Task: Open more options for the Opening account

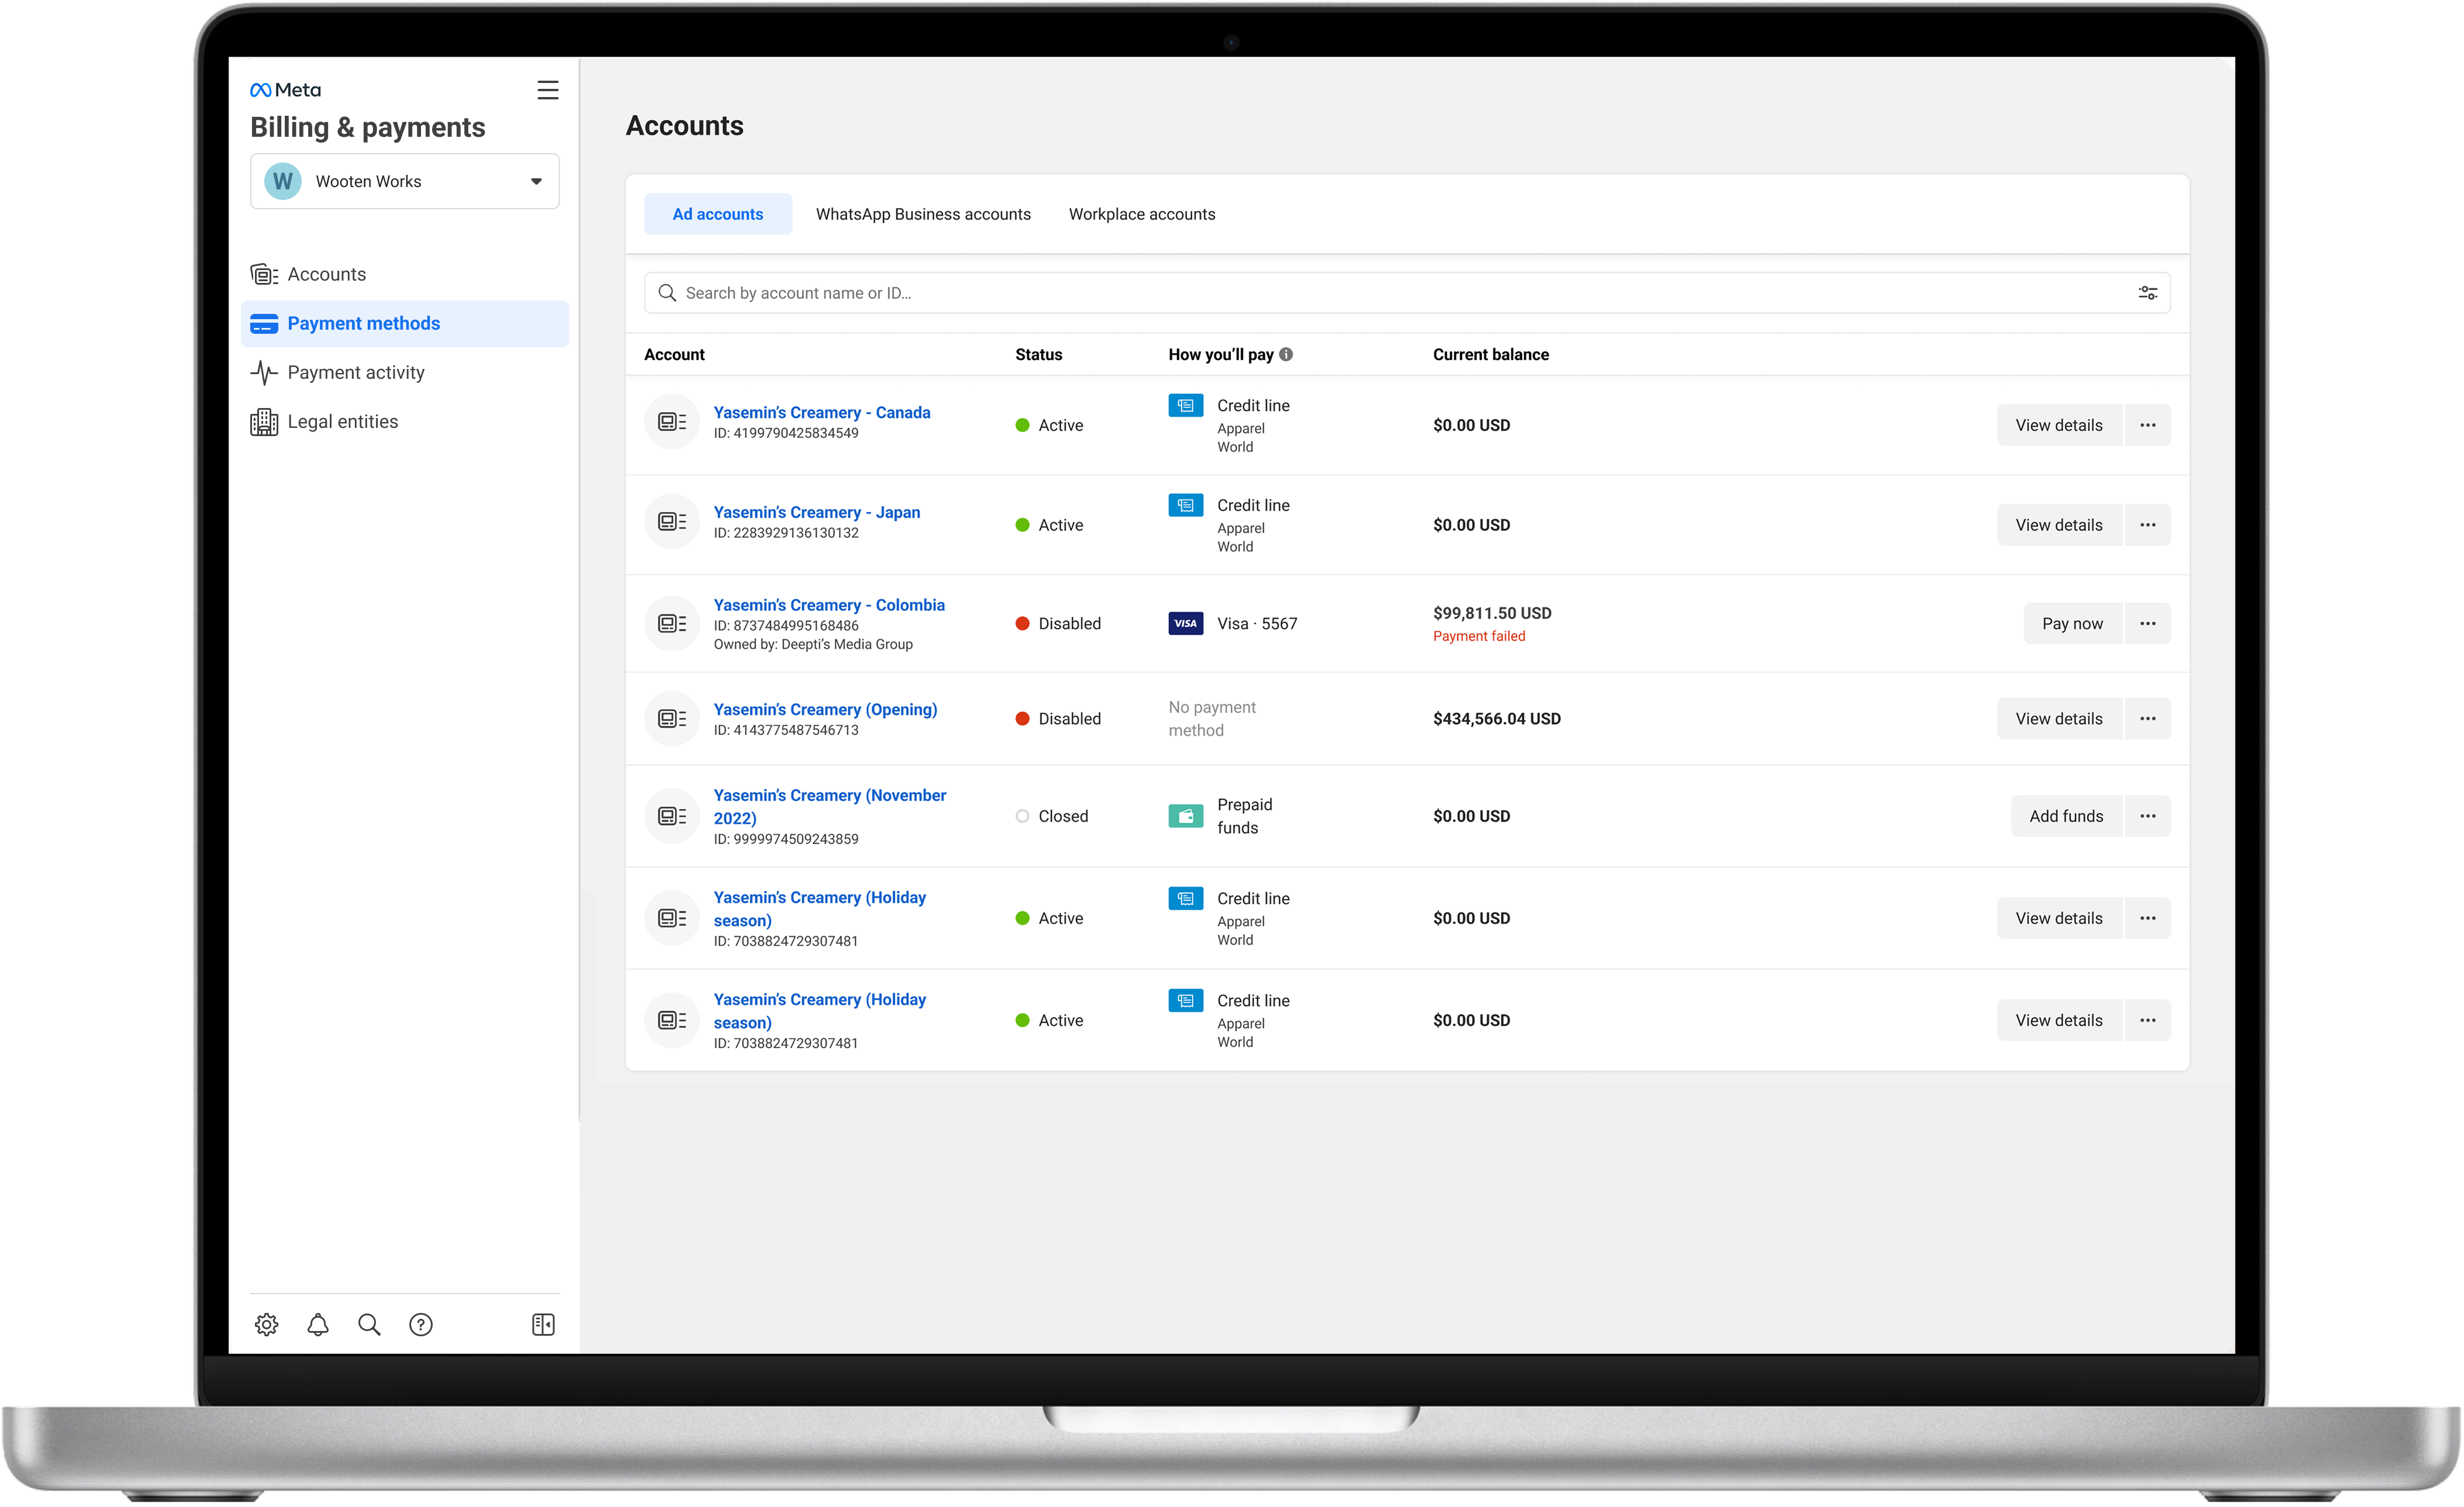Action: [x=2147, y=719]
